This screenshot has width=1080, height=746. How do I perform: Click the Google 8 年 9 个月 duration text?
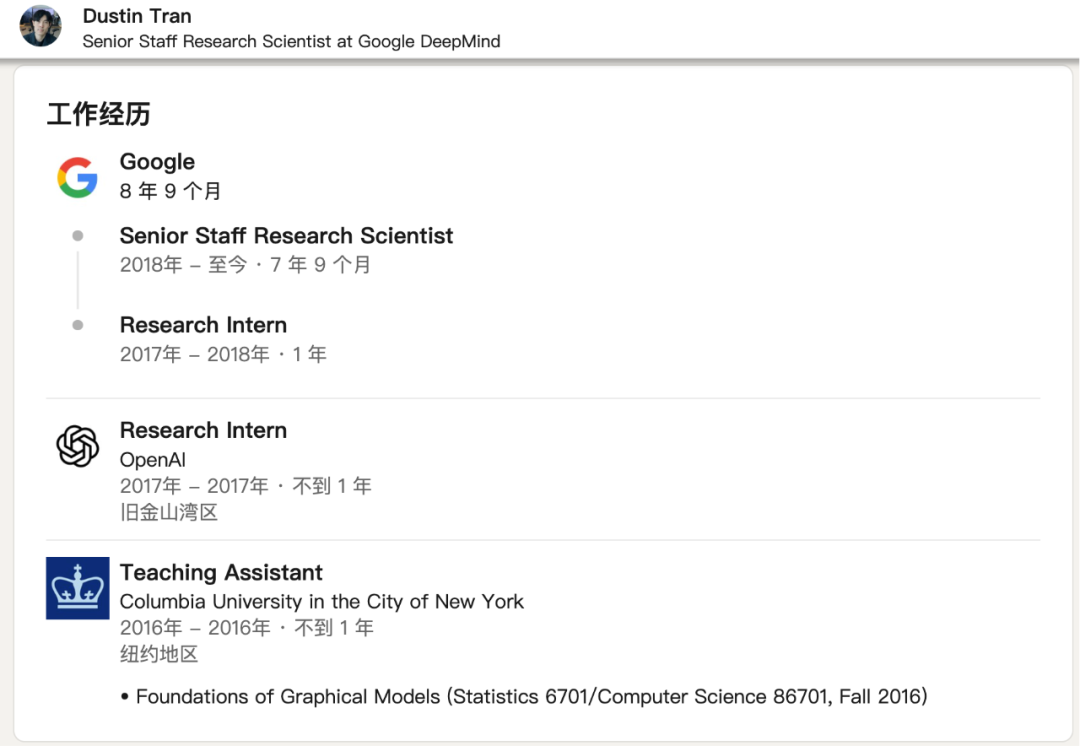(170, 191)
